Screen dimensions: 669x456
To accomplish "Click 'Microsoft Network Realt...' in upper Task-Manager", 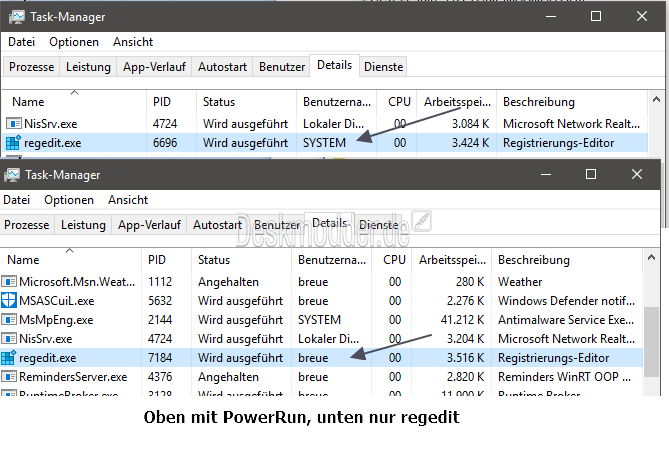I will (x=571, y=124).
